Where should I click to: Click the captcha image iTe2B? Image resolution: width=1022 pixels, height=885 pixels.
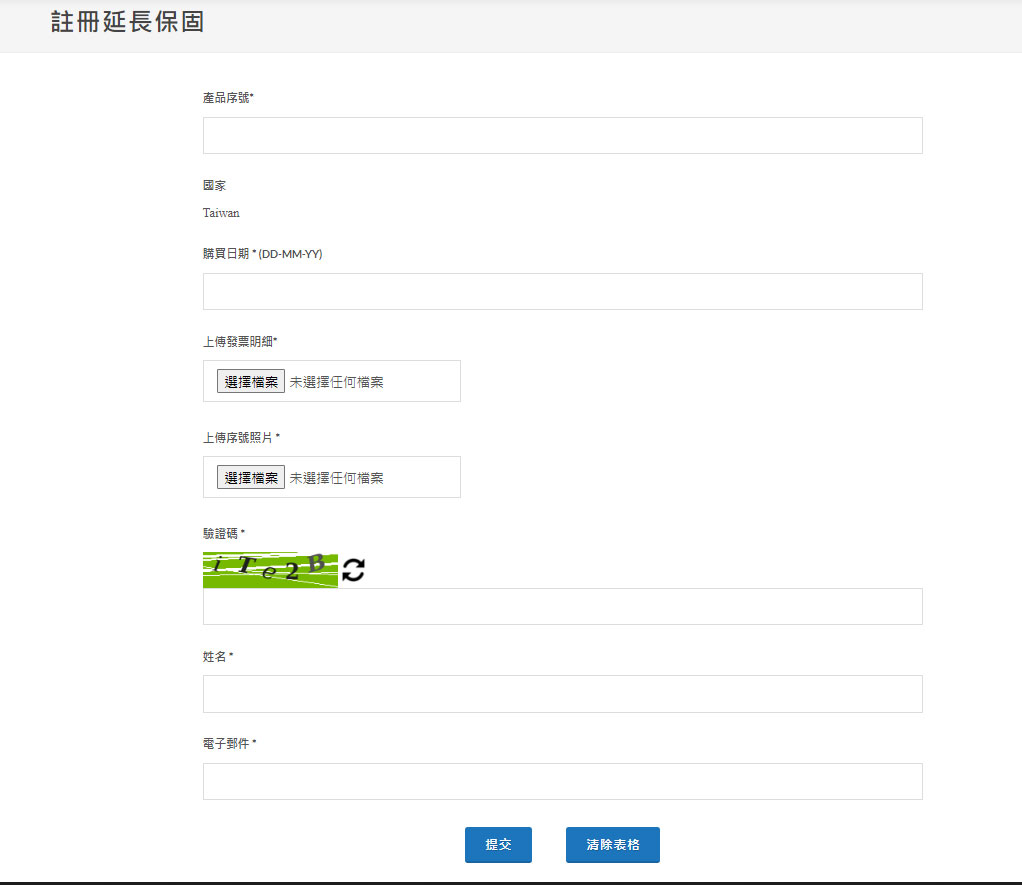pos(270,570)
